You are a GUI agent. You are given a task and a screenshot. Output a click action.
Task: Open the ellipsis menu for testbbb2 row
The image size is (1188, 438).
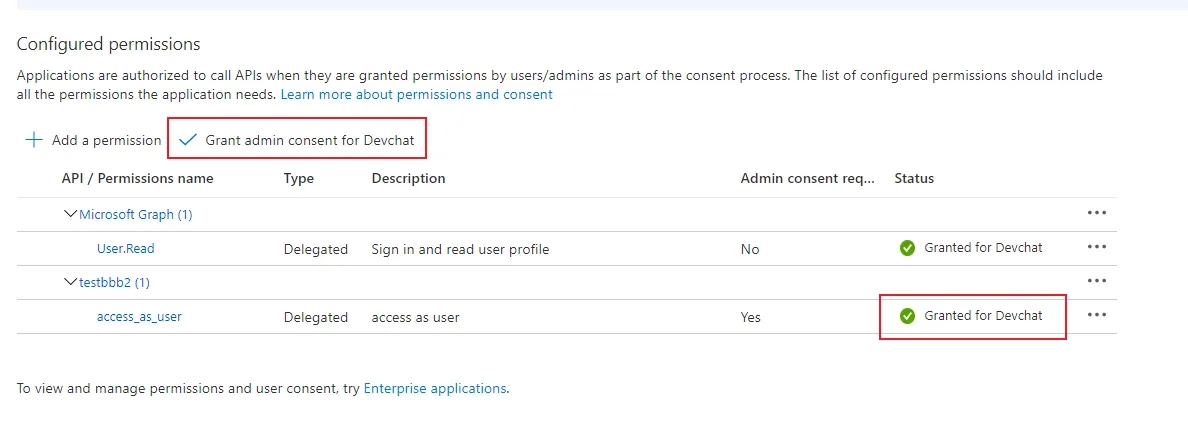click(1096, 281)
